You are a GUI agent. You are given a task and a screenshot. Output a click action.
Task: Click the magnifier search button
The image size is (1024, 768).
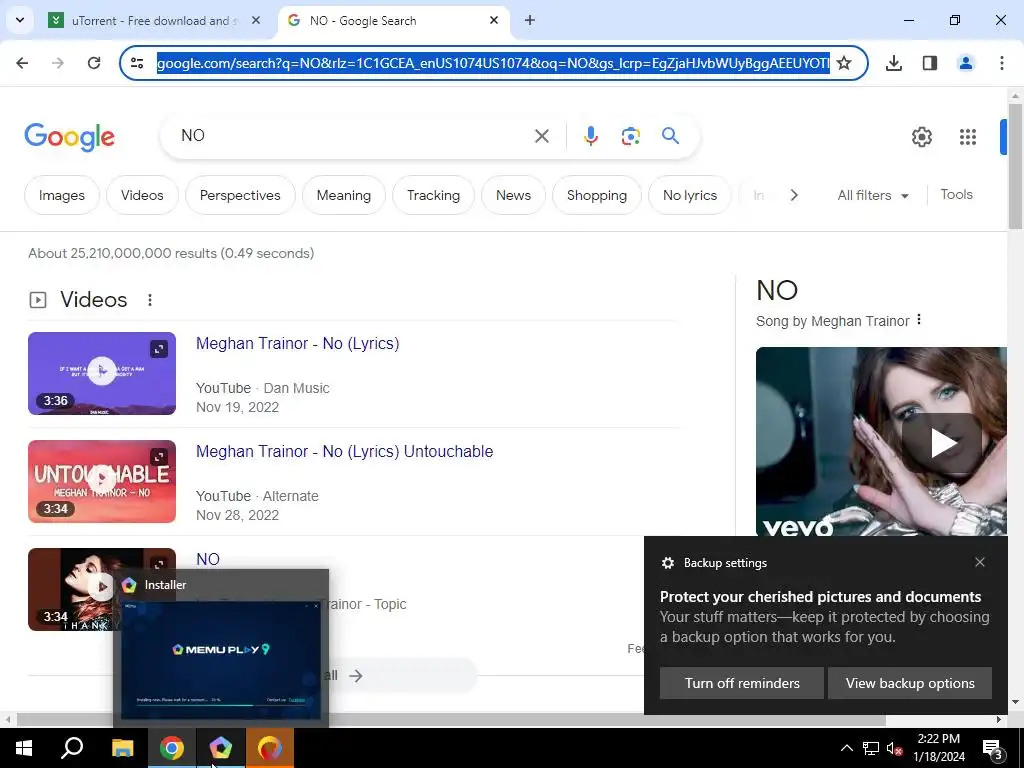click(670, 136)
